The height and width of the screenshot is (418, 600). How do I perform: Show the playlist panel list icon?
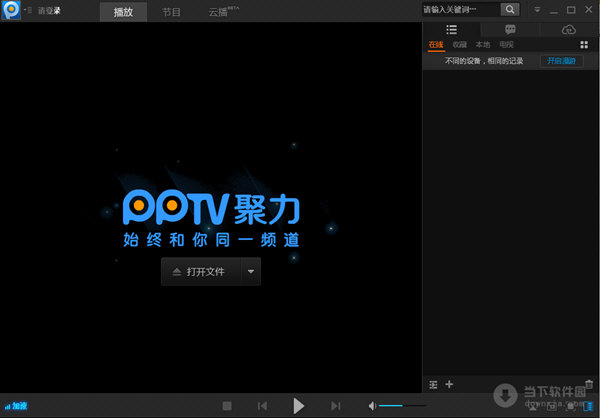point(452,29)
